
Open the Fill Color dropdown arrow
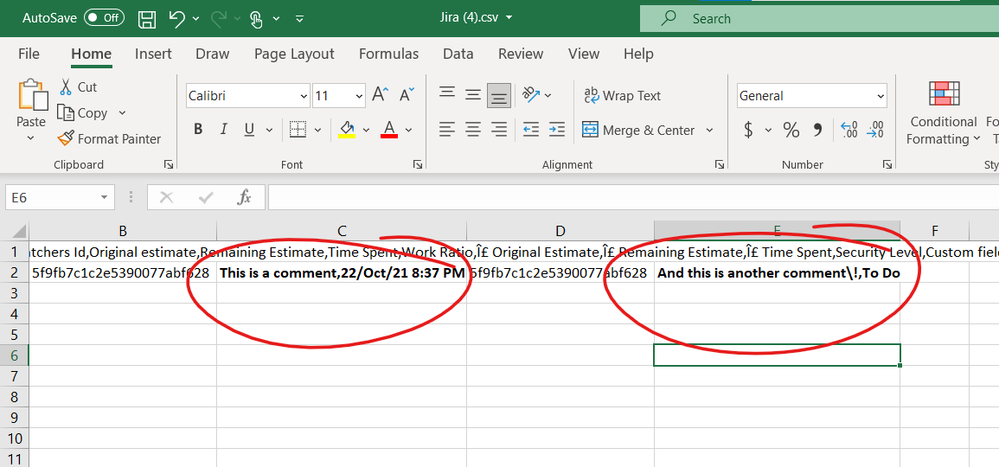pyautogui.click(x=366, y=130)
